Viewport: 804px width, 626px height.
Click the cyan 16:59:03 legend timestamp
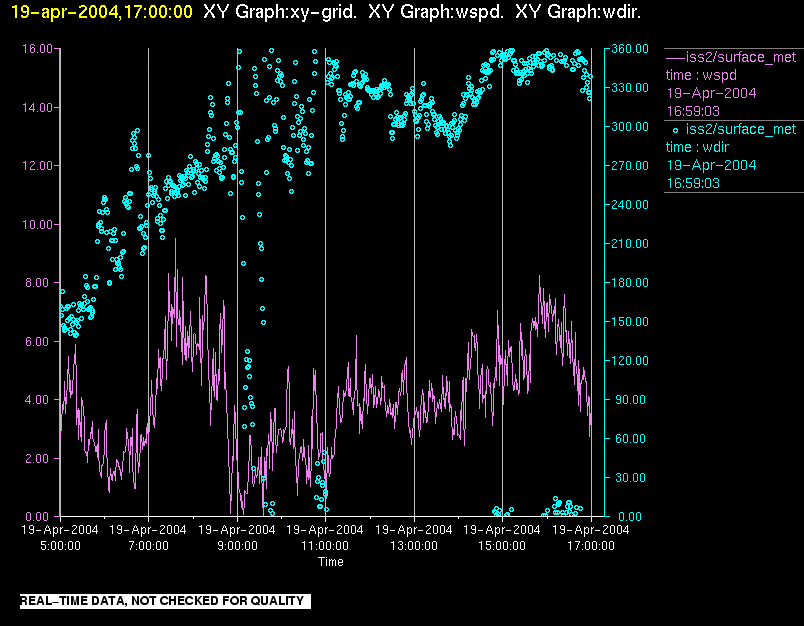pos(693,184)
